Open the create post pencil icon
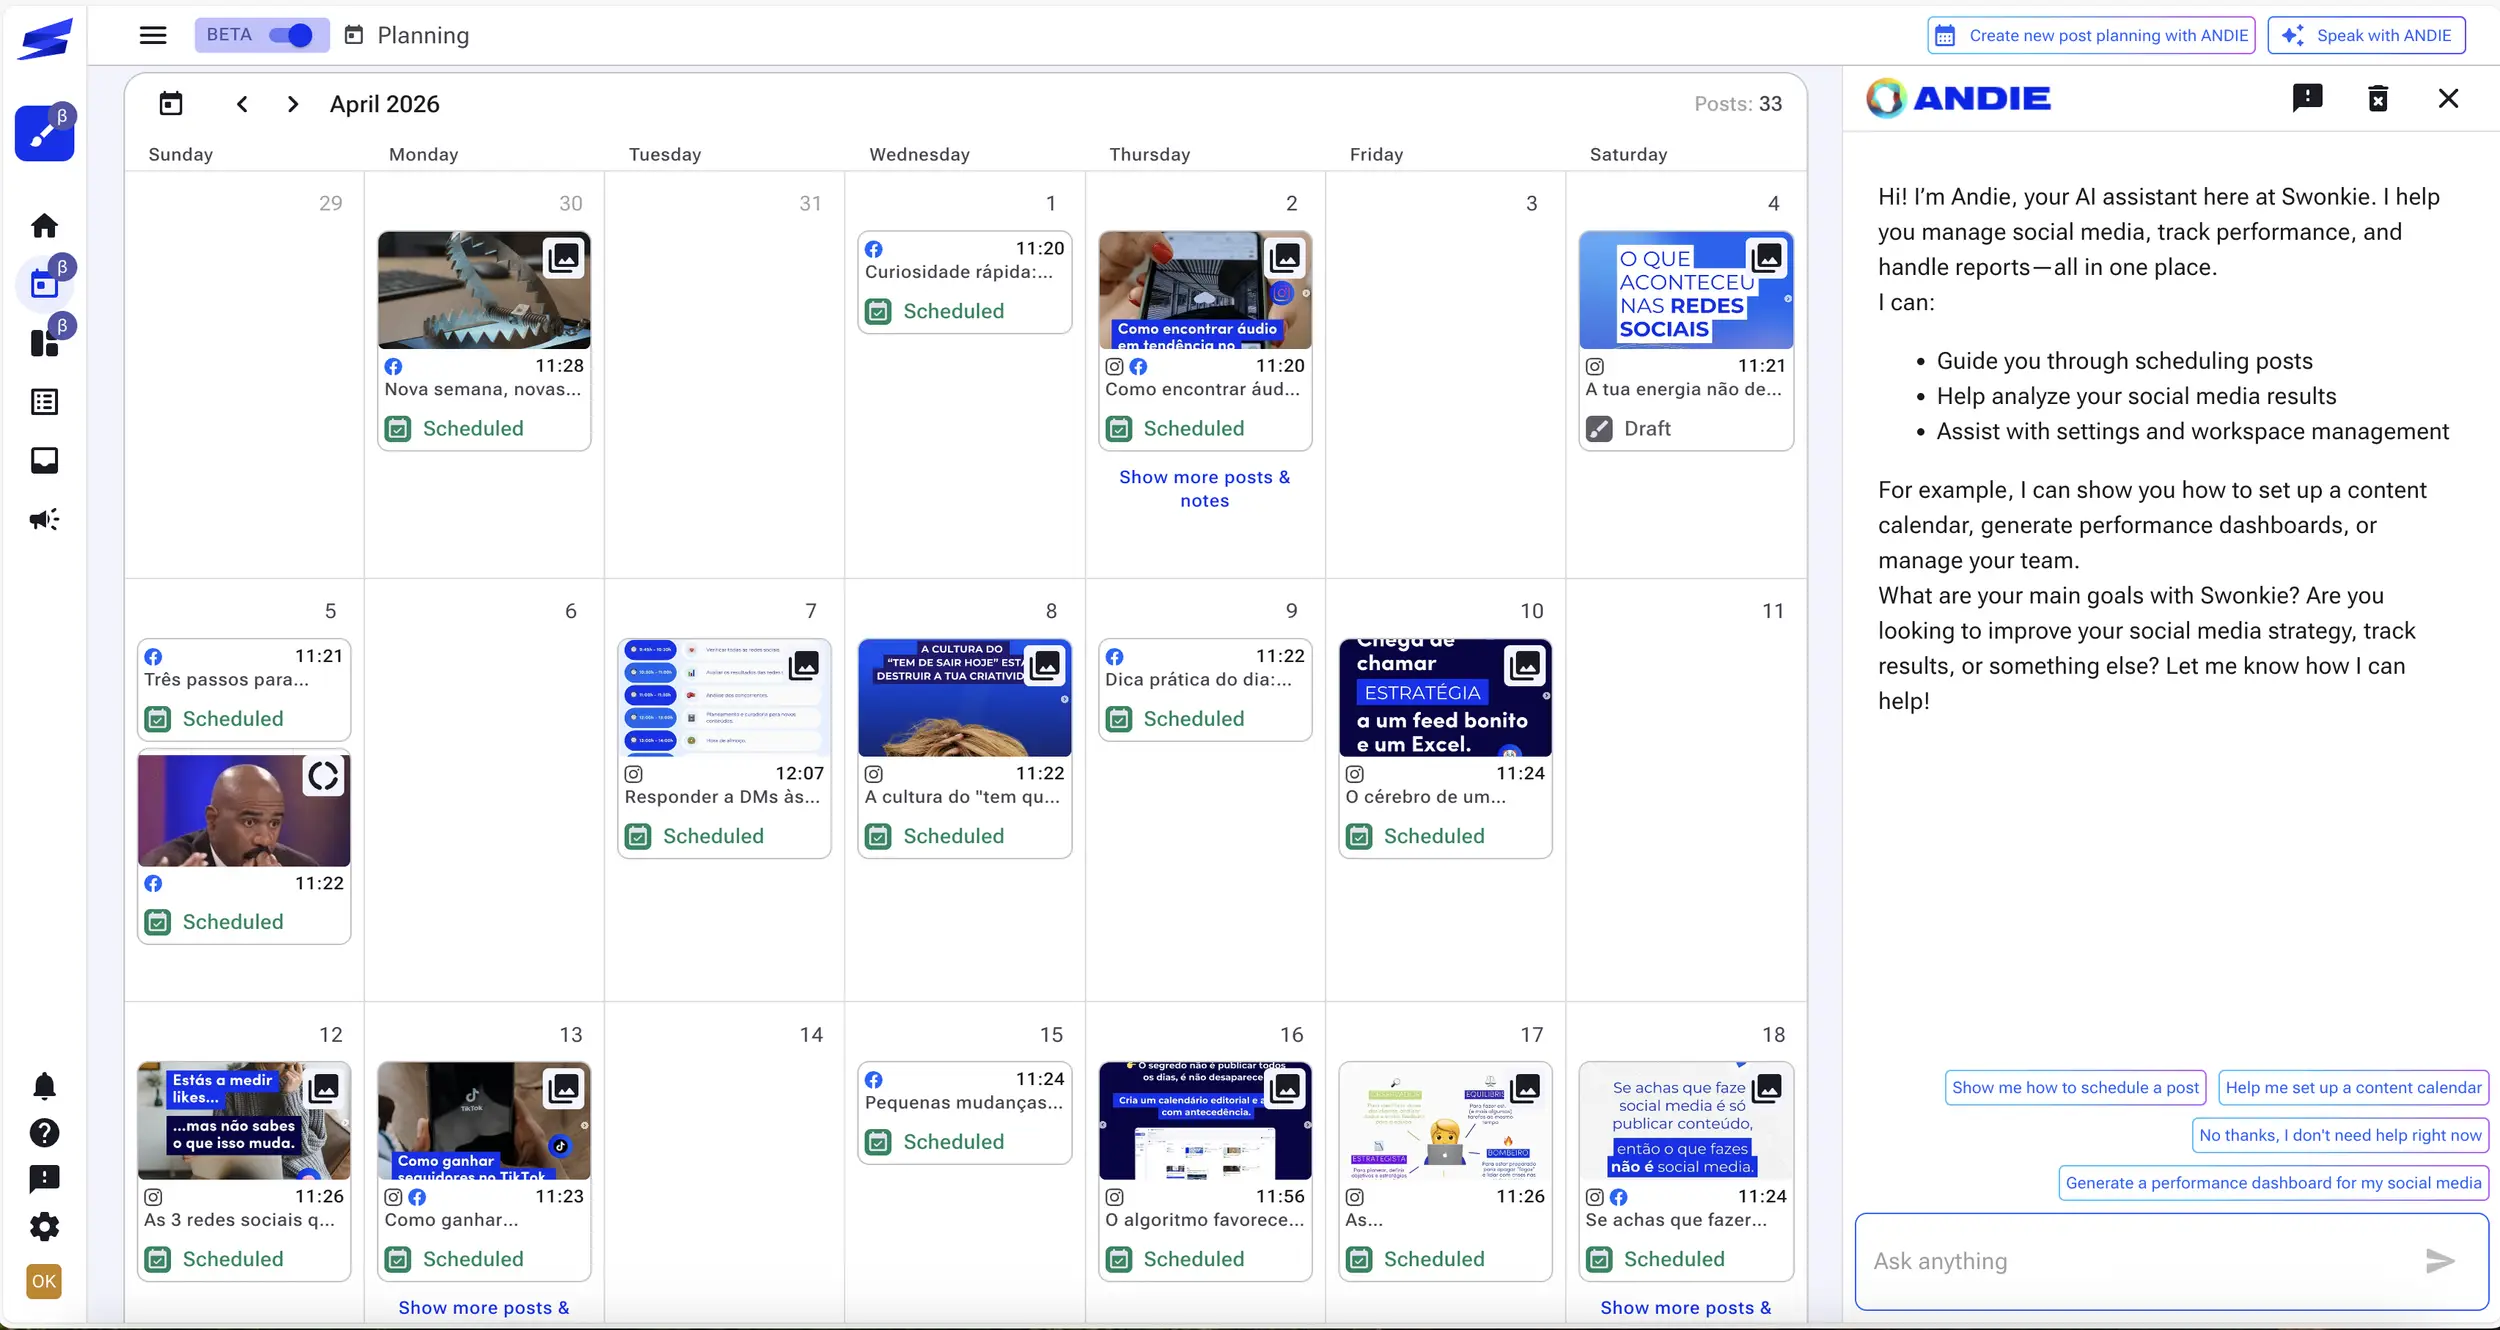Screen dimensions: 2500x1330 point(44,133)
